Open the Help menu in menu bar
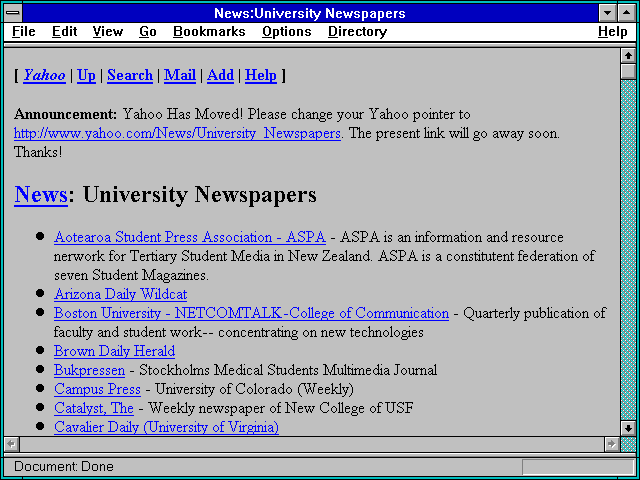 coord(612,32)
